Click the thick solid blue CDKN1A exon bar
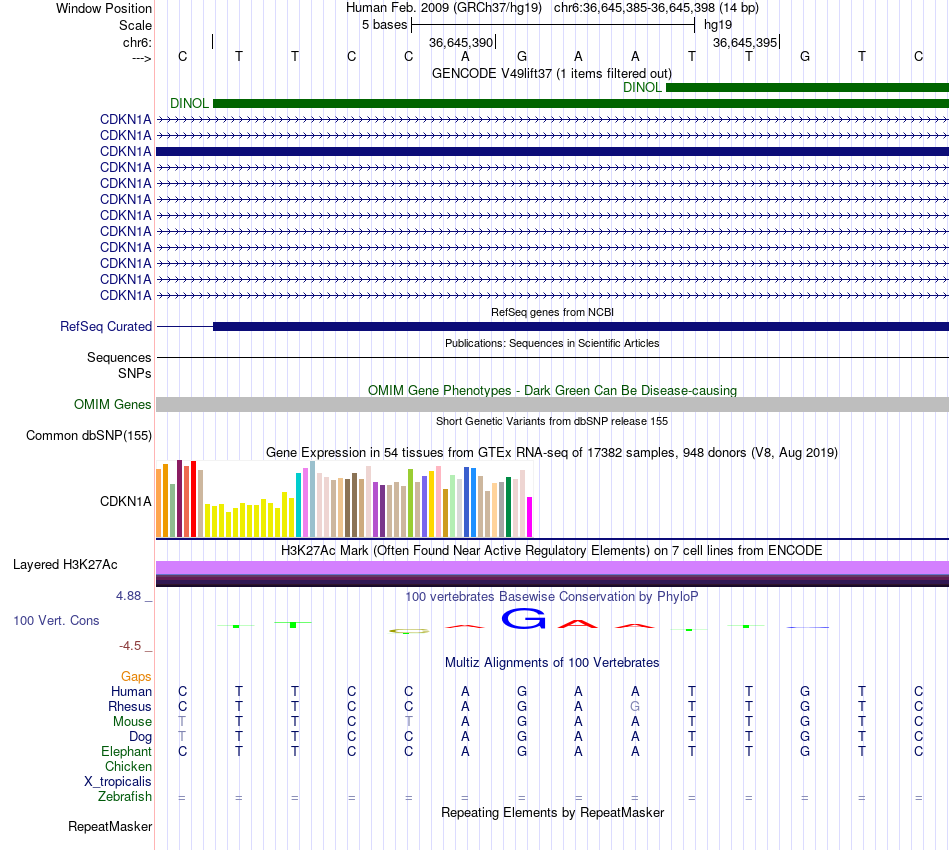 (x=552, y=151)
